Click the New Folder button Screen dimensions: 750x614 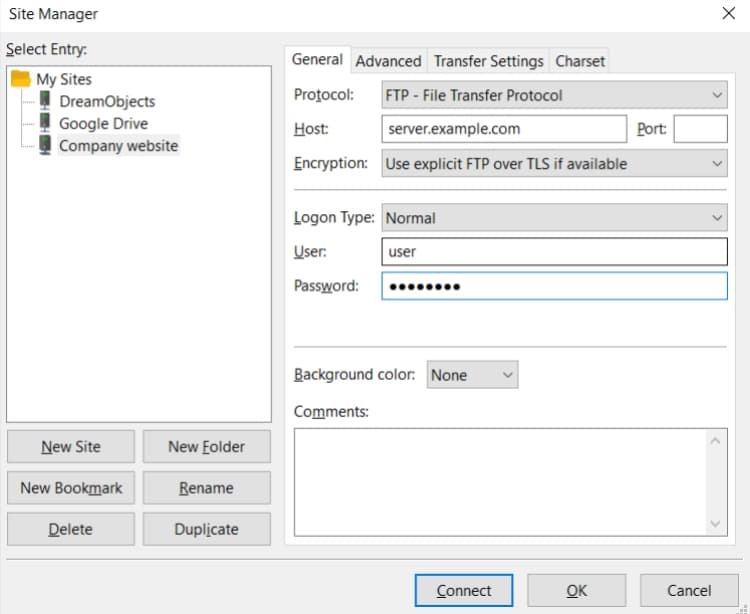[x=207, y=447]
